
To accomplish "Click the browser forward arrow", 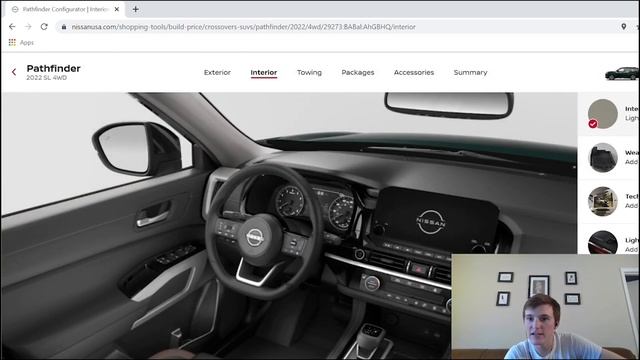I will pos(28,27).
